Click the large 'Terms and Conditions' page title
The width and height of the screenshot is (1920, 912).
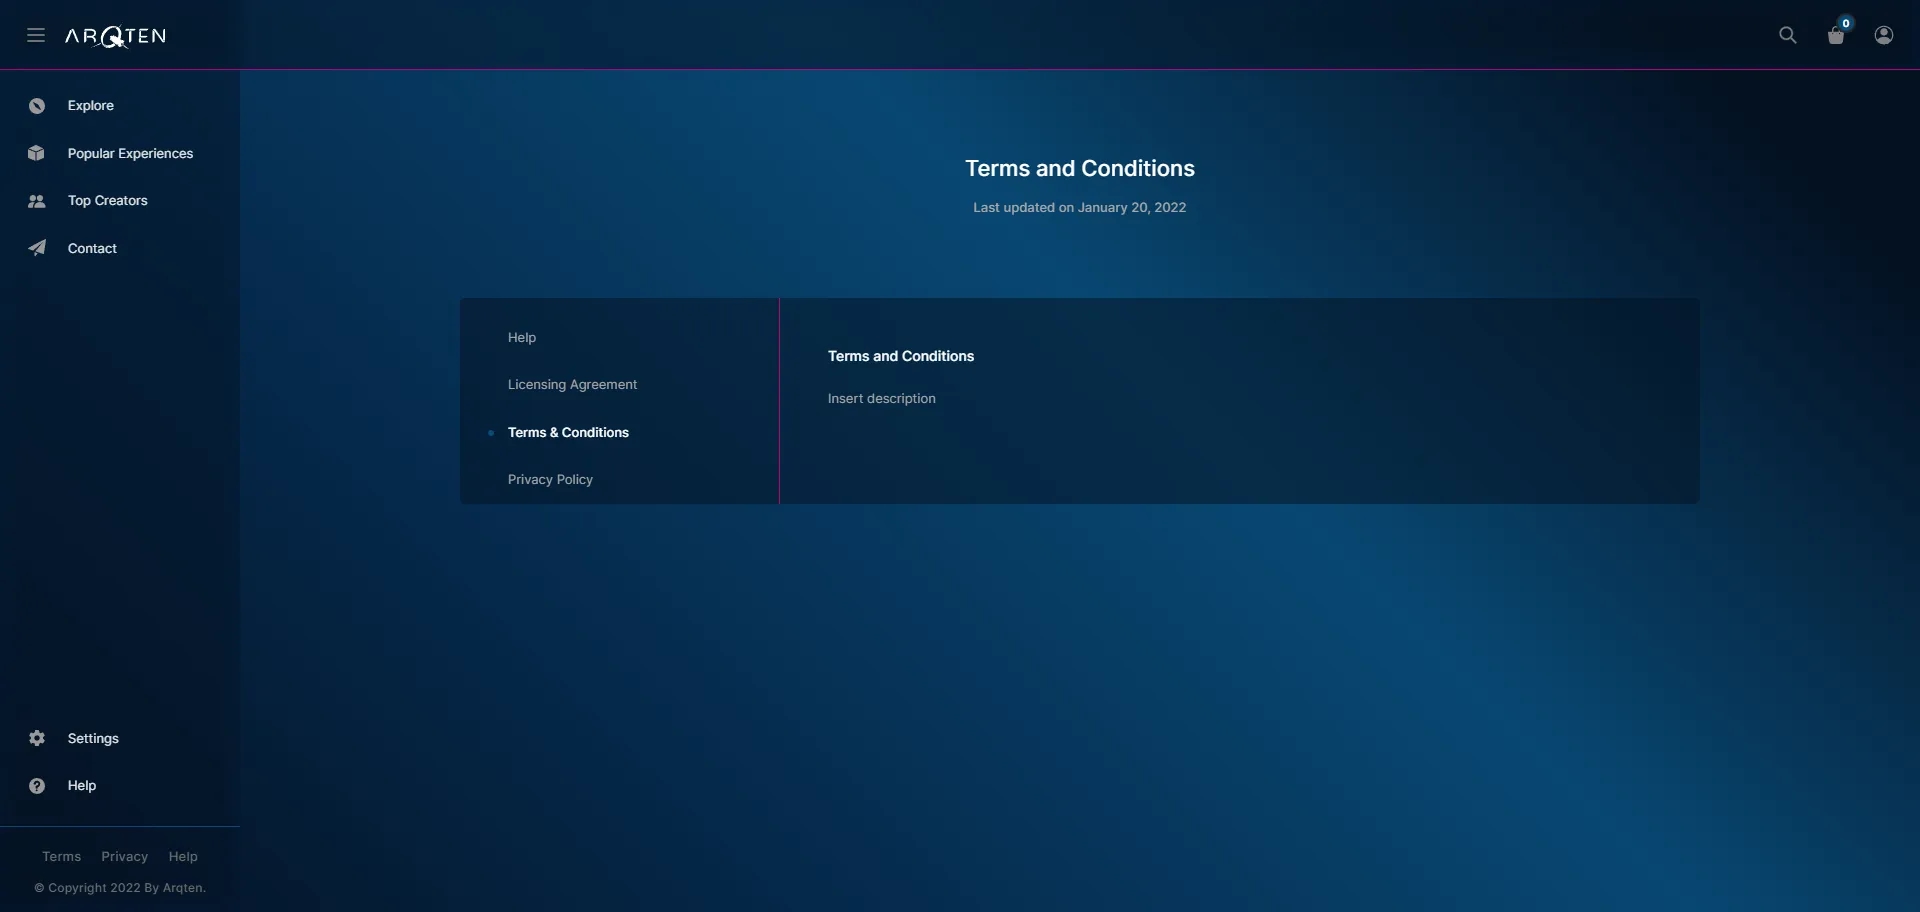tap(1080, 169)
